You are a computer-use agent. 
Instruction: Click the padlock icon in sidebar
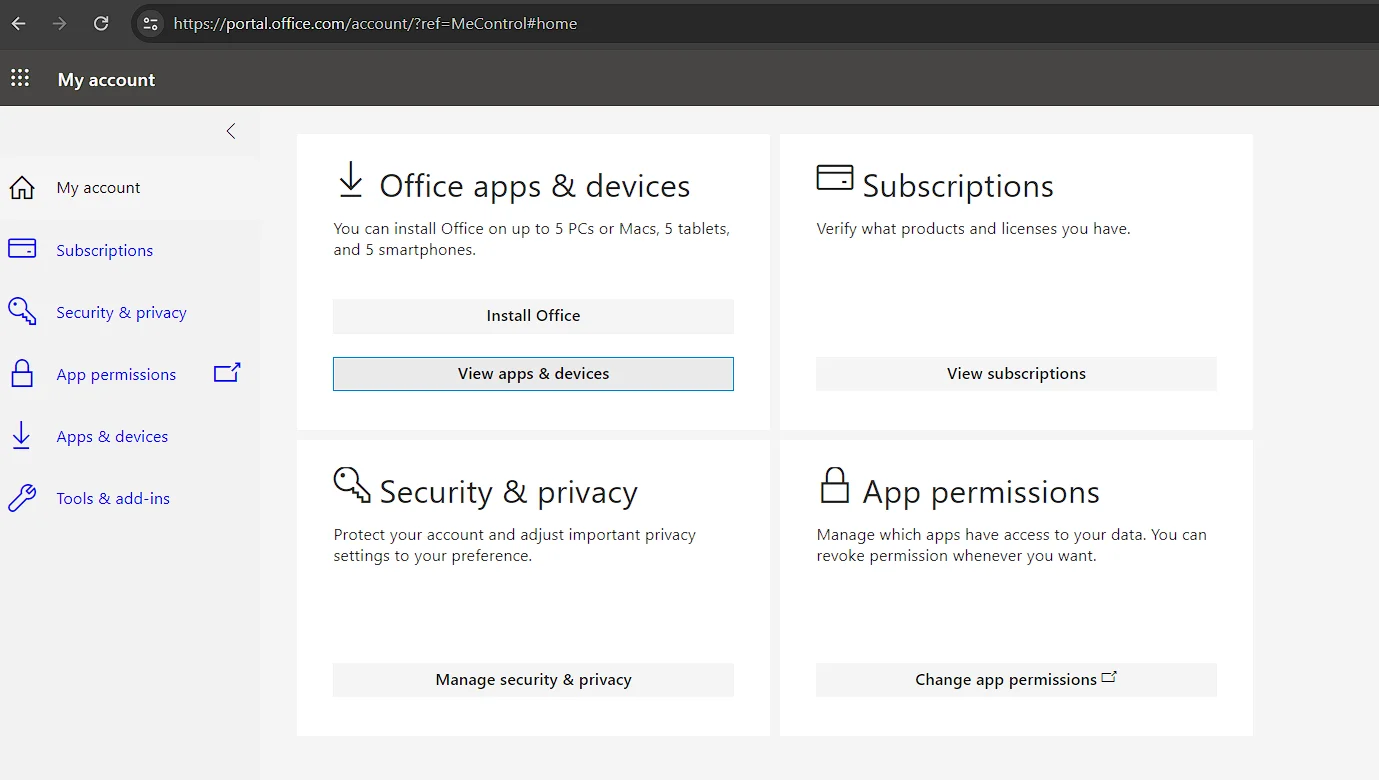coord(22,374)
